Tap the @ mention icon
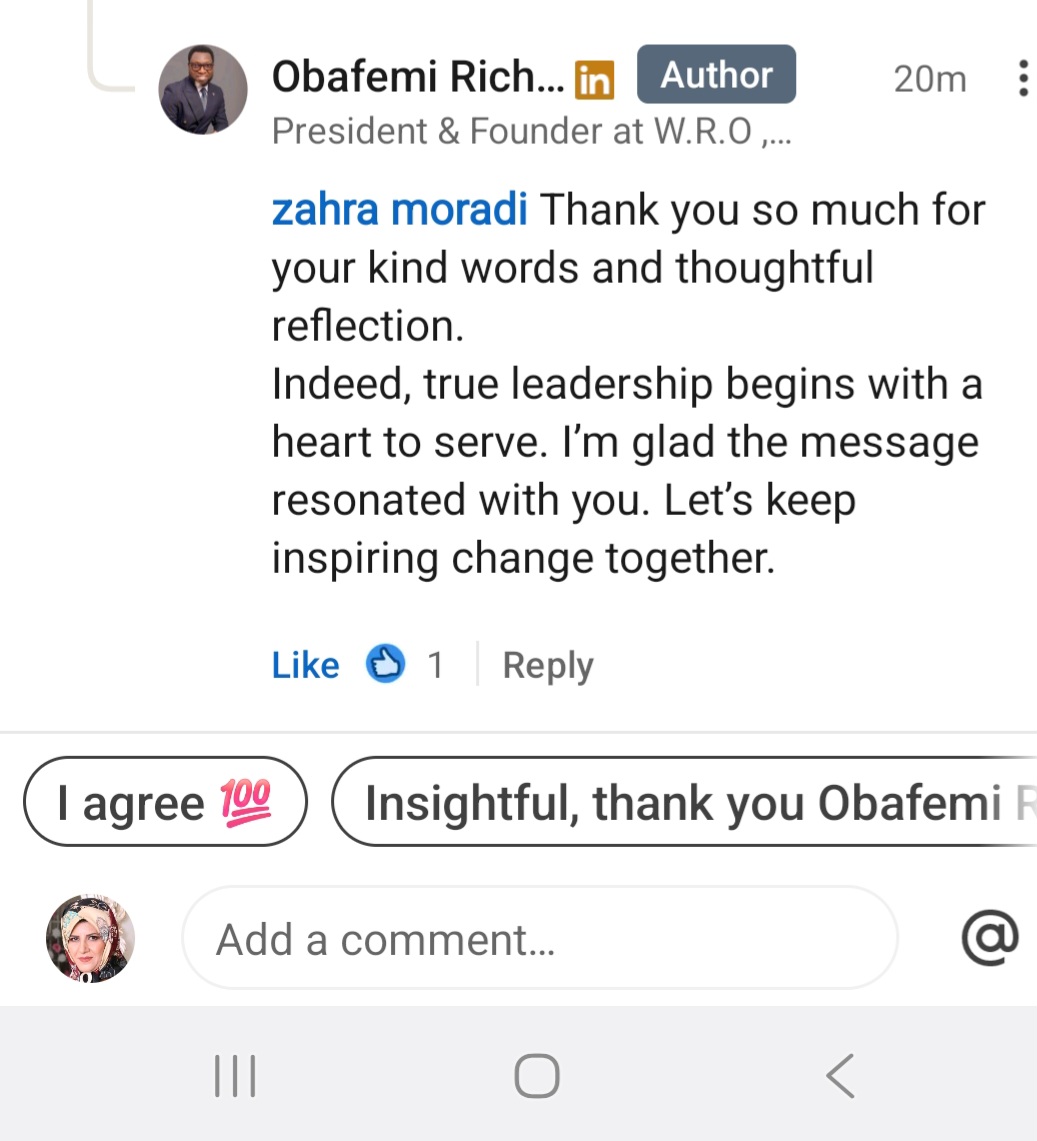The height and width of the screenshot is (1141, 1037). [x=989, y=938]
